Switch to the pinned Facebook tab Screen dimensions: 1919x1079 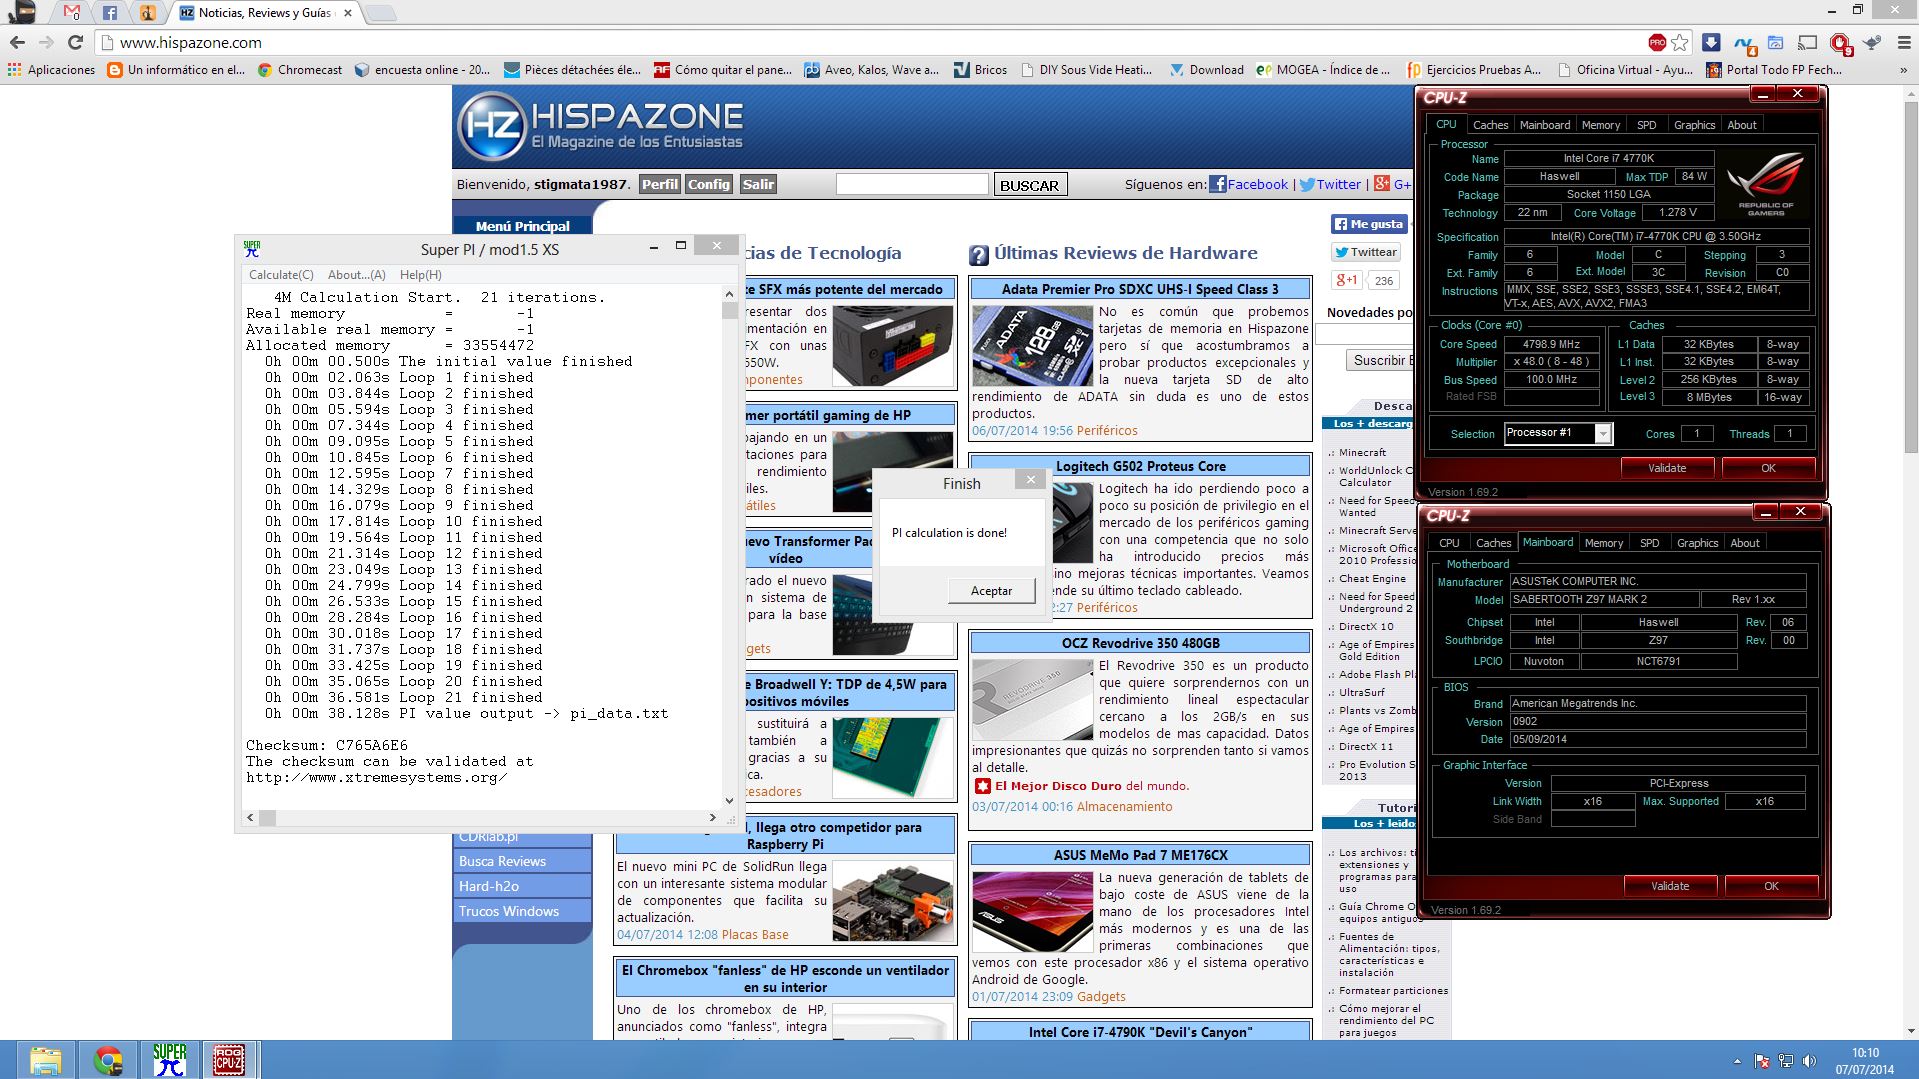[109, 13]
